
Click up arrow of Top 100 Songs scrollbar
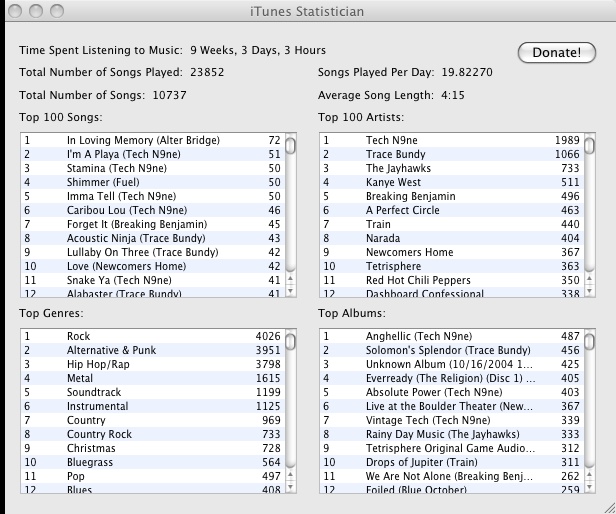290,279
